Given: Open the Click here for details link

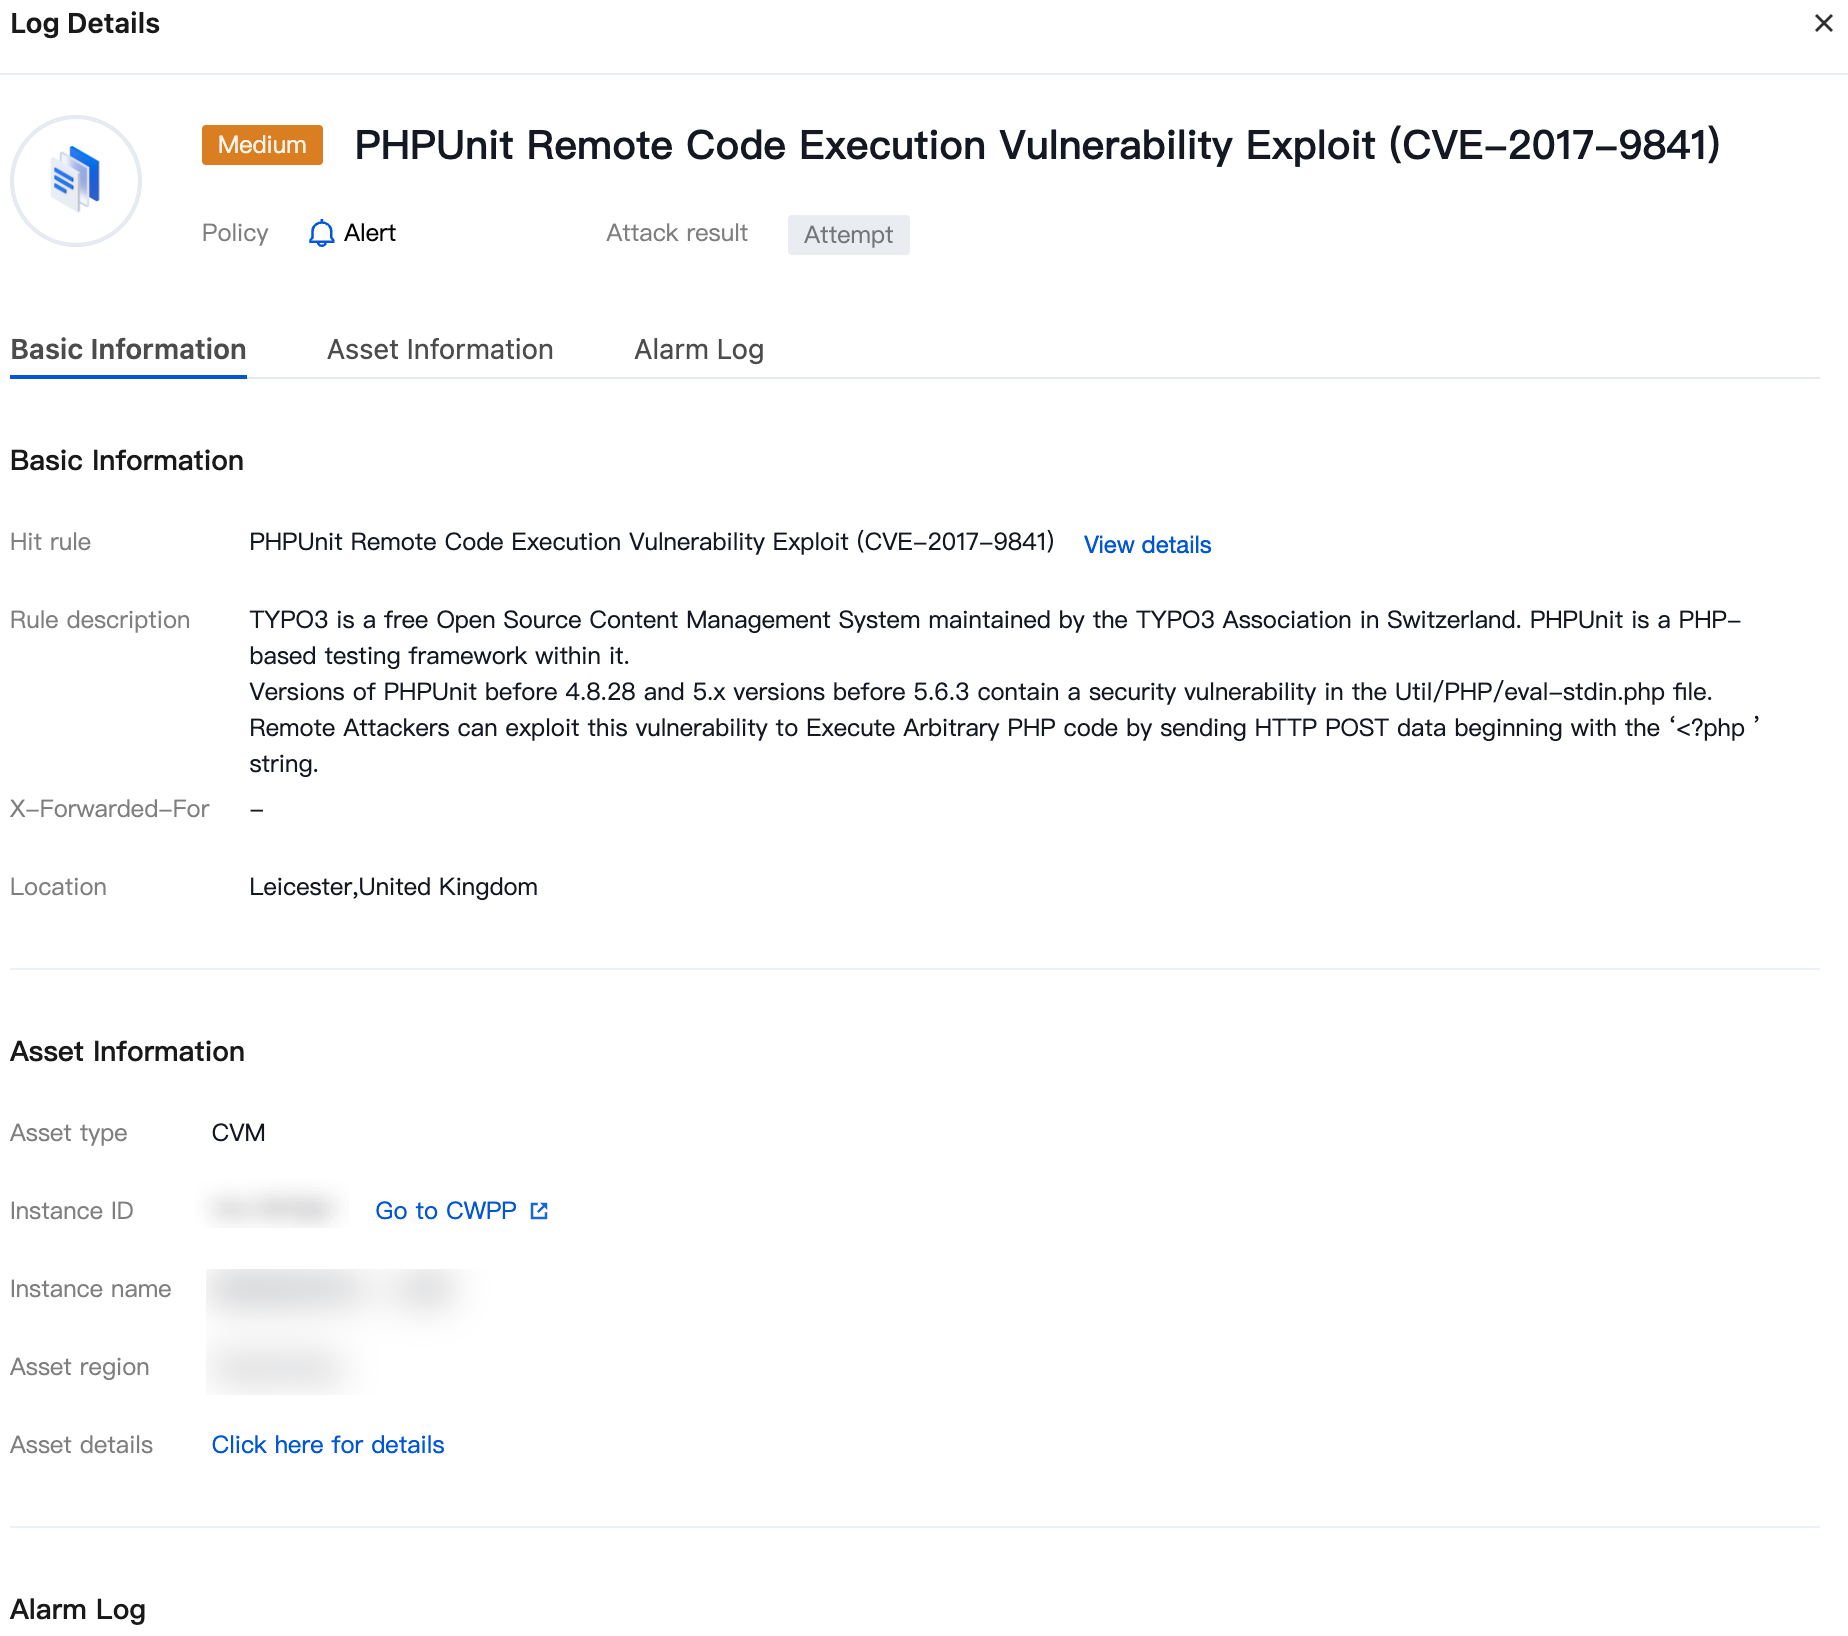Looking at the screenshot, I should point(328,1445).
